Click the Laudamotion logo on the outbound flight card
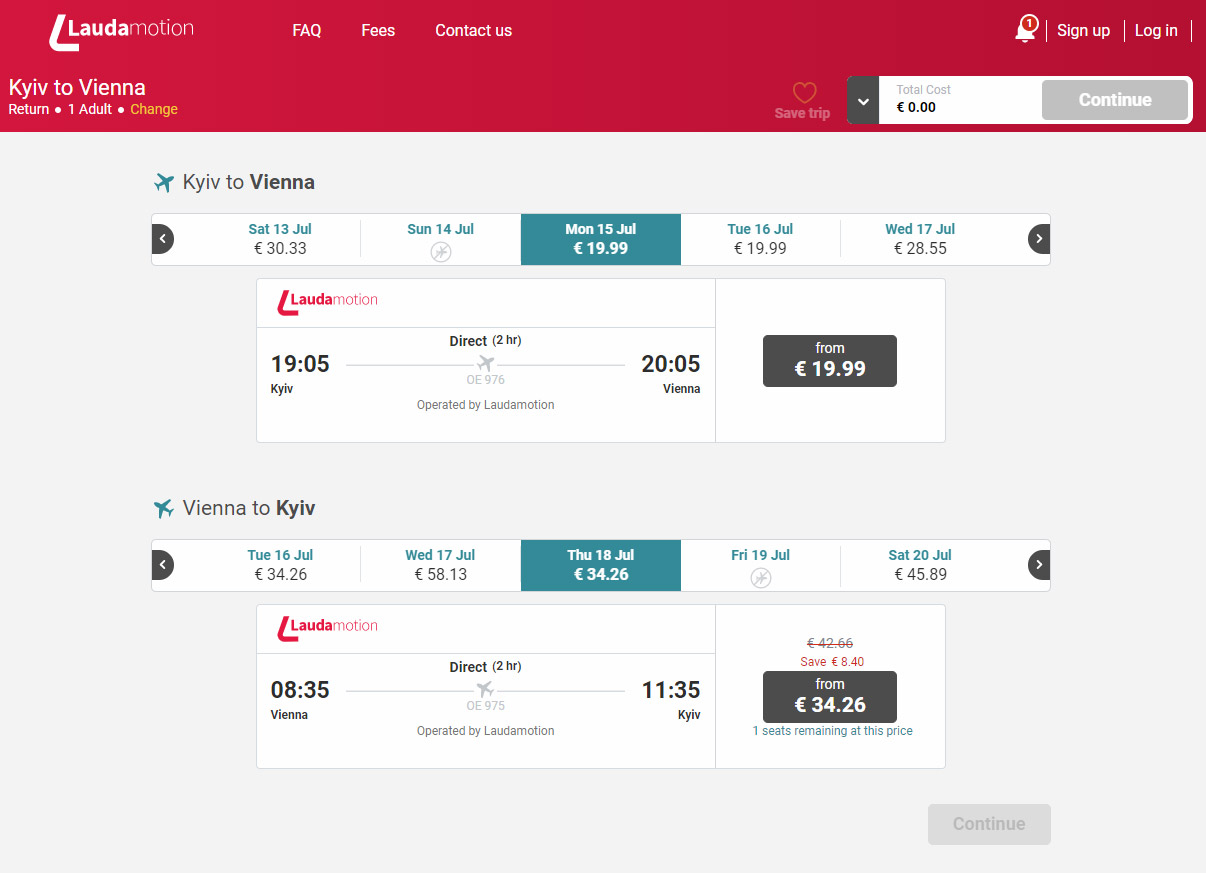The height and width of the screenshot is (873, 1206). [x=328, y=302]
